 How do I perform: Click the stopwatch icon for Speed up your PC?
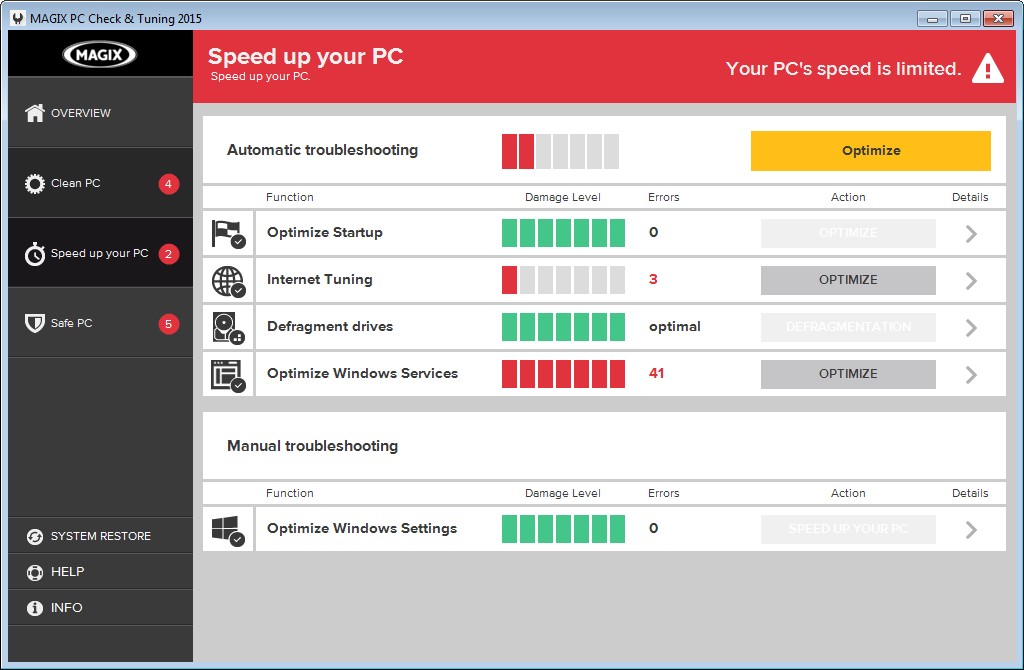tap(34, 253)
